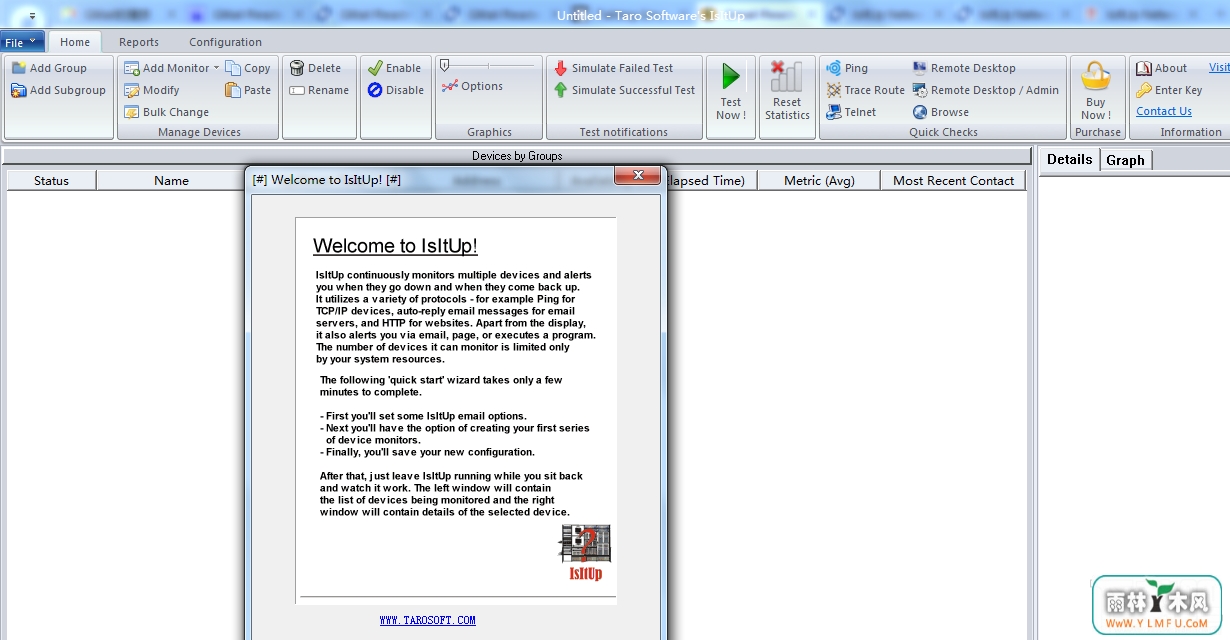Sort by the Name column header
The width and height of the screenshot is (1230, 640).
[171, 180]
